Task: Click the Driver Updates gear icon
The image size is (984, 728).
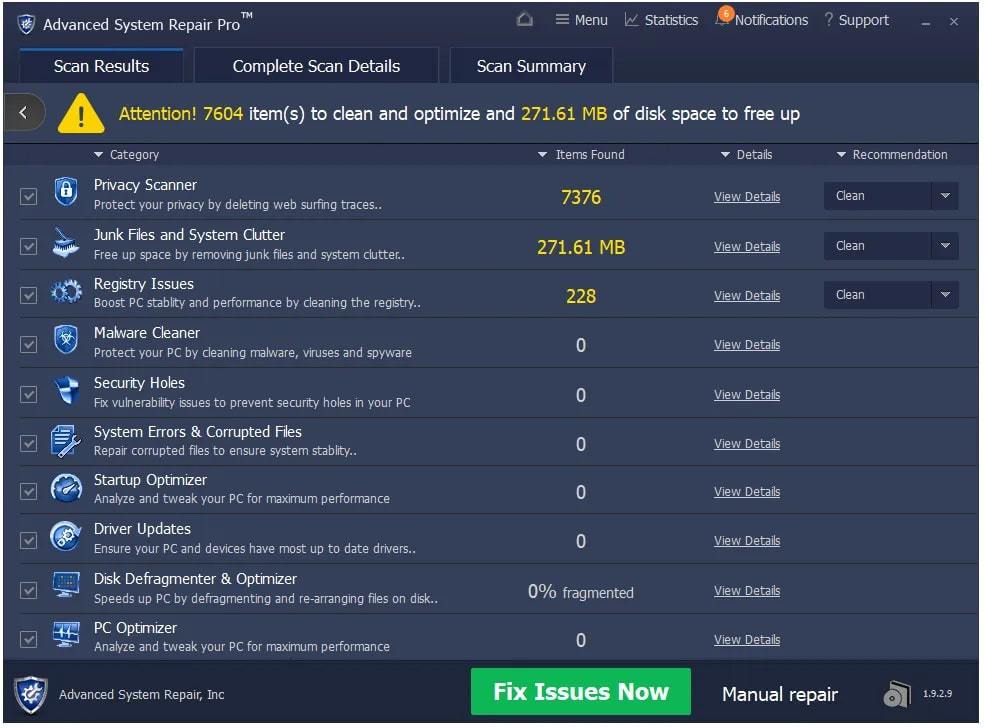Action: 66,537
